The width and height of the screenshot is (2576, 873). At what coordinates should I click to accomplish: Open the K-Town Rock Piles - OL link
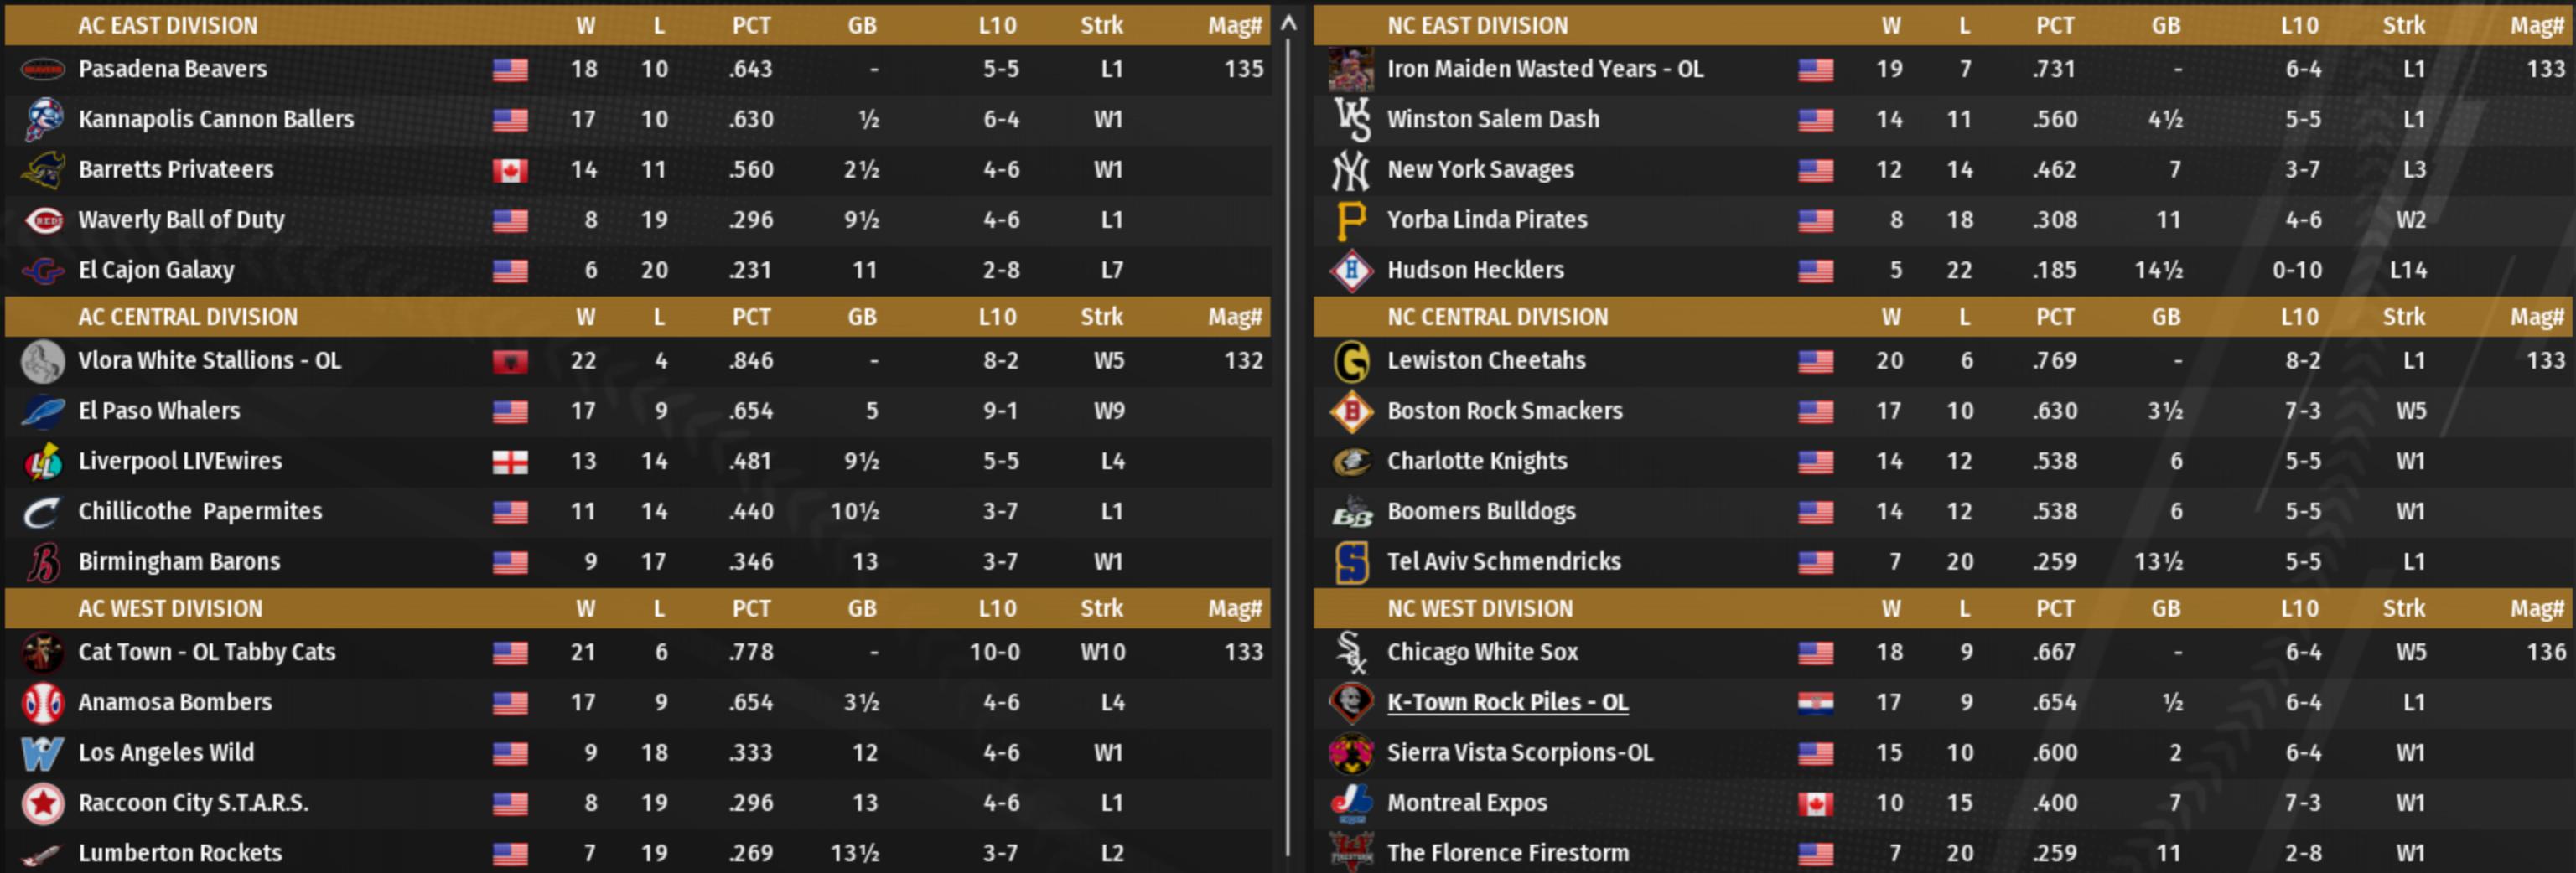click(1507, 702)
